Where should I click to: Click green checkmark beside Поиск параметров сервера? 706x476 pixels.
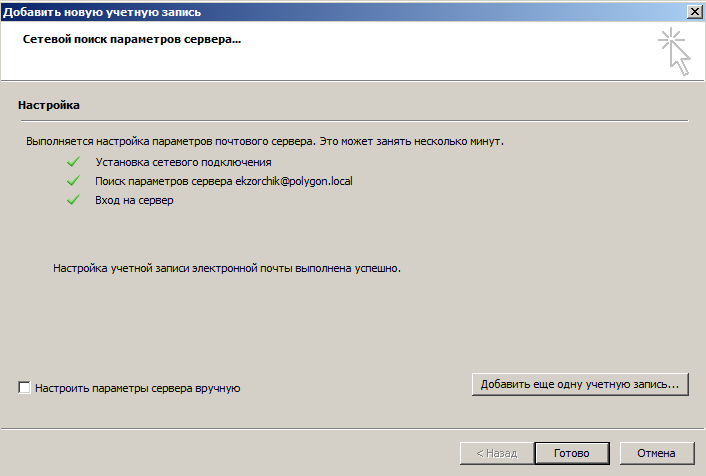click(73, 181)
